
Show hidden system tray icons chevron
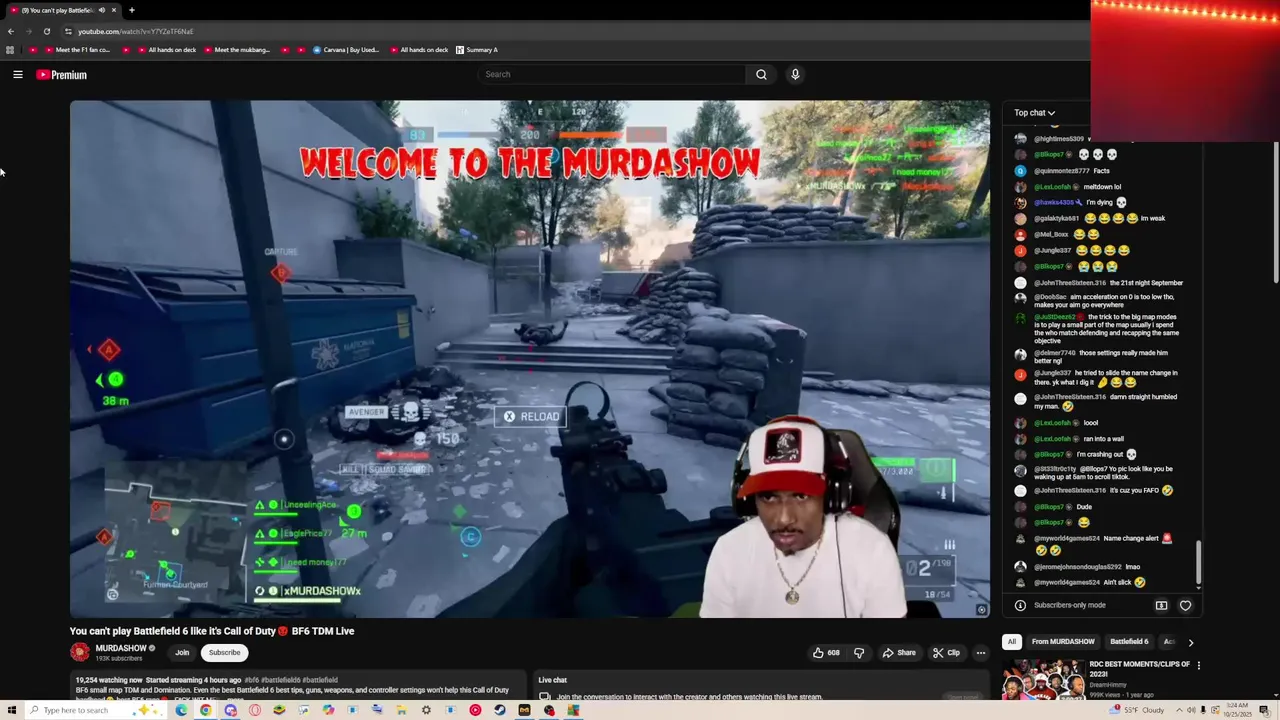[1177, 710]
